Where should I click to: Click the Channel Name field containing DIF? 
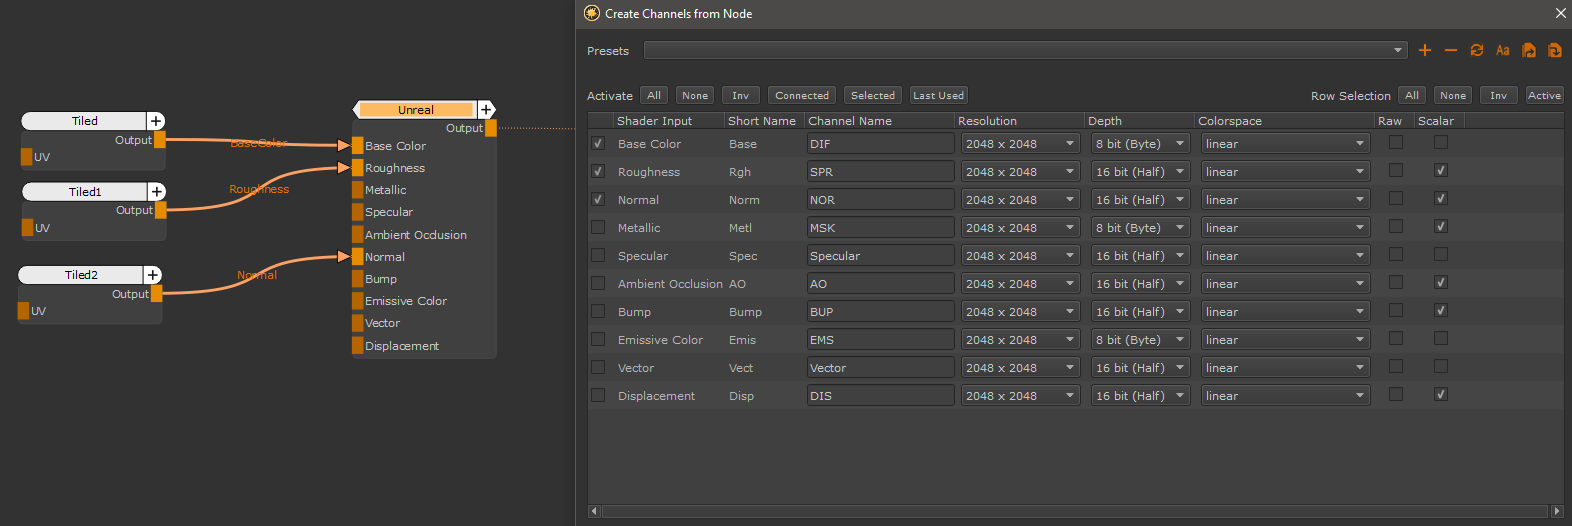click(x=880, y=144)
